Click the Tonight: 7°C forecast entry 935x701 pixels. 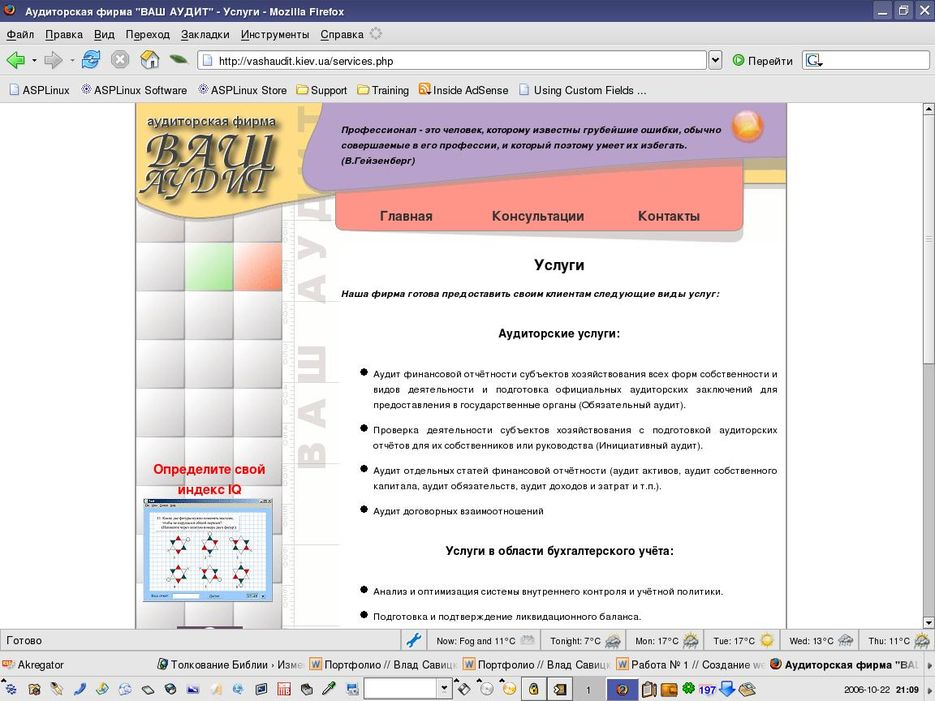point(585,641)
